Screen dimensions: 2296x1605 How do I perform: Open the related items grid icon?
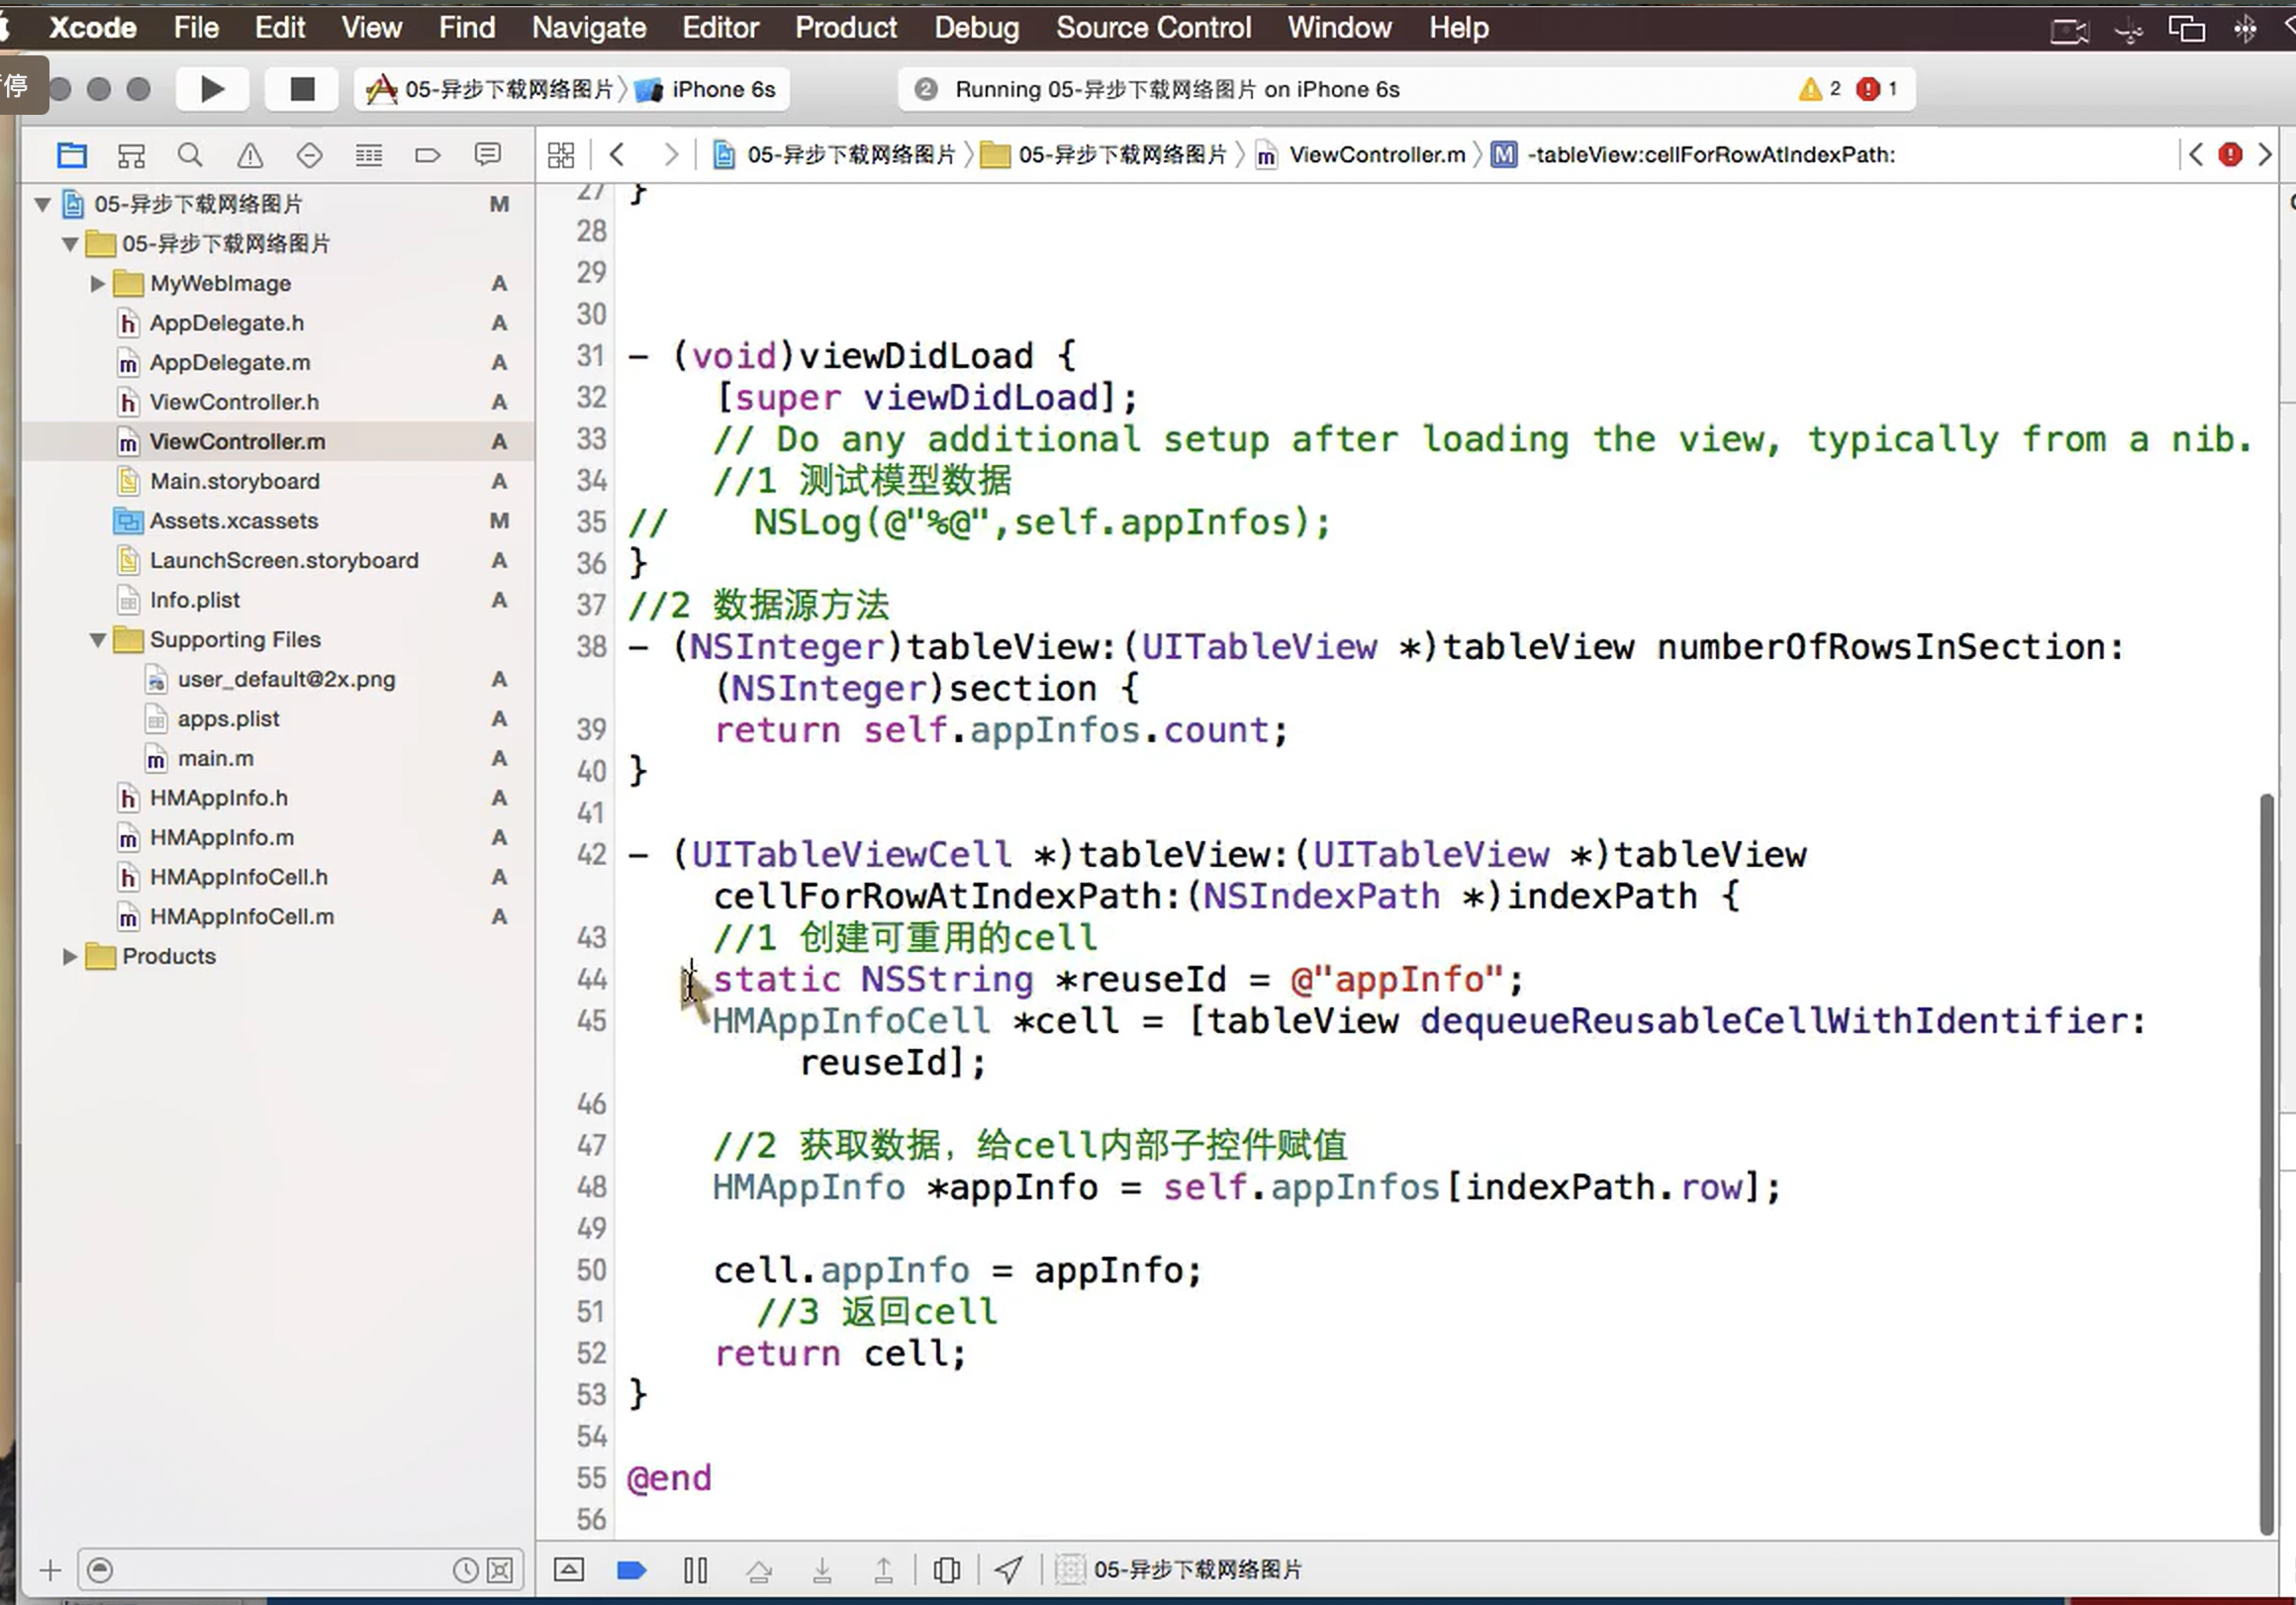(x=561, y=155)
